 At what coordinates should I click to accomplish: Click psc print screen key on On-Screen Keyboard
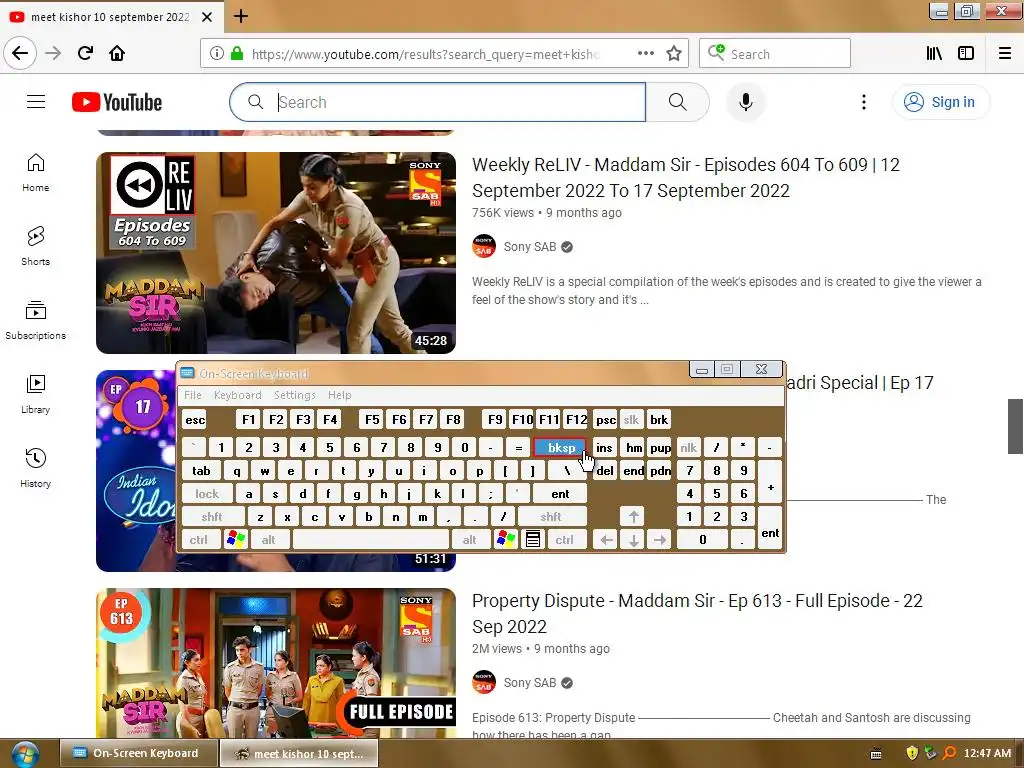pyautogui.click(x=605, y=420)
